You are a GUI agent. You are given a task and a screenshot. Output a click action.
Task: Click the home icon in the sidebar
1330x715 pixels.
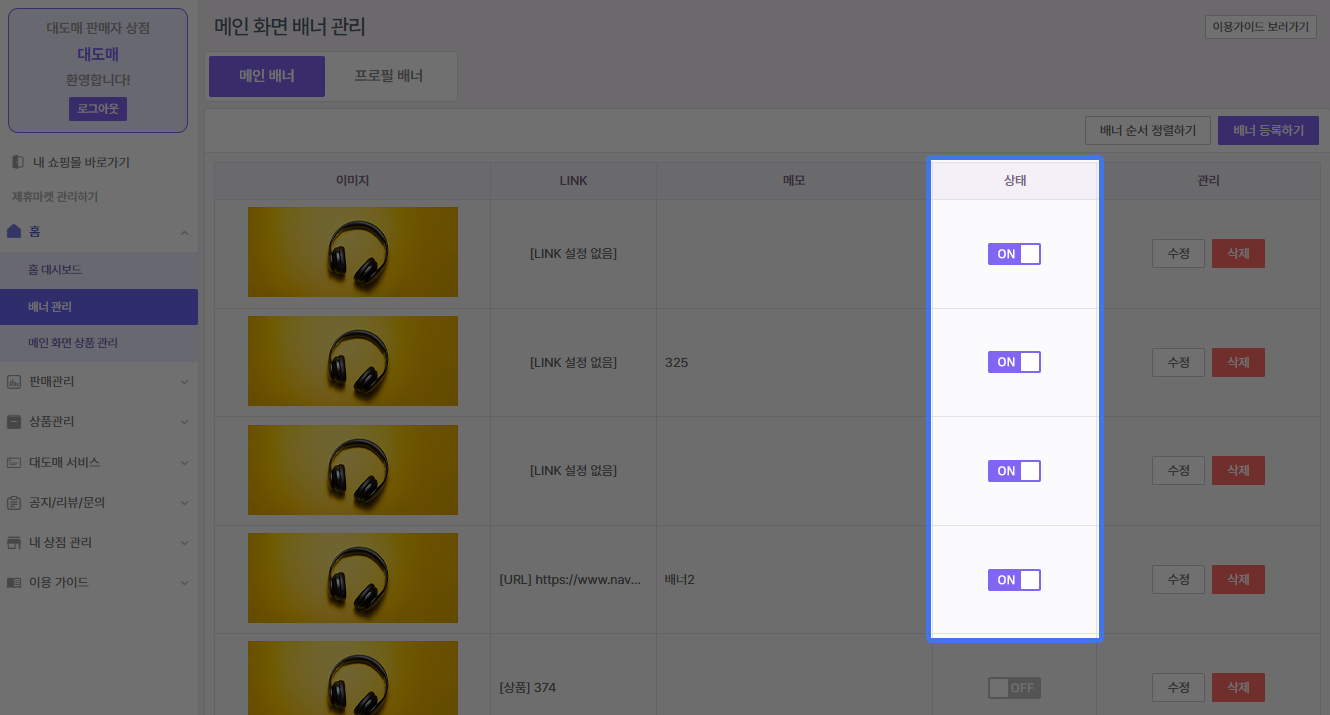click(x=14, y=231)
